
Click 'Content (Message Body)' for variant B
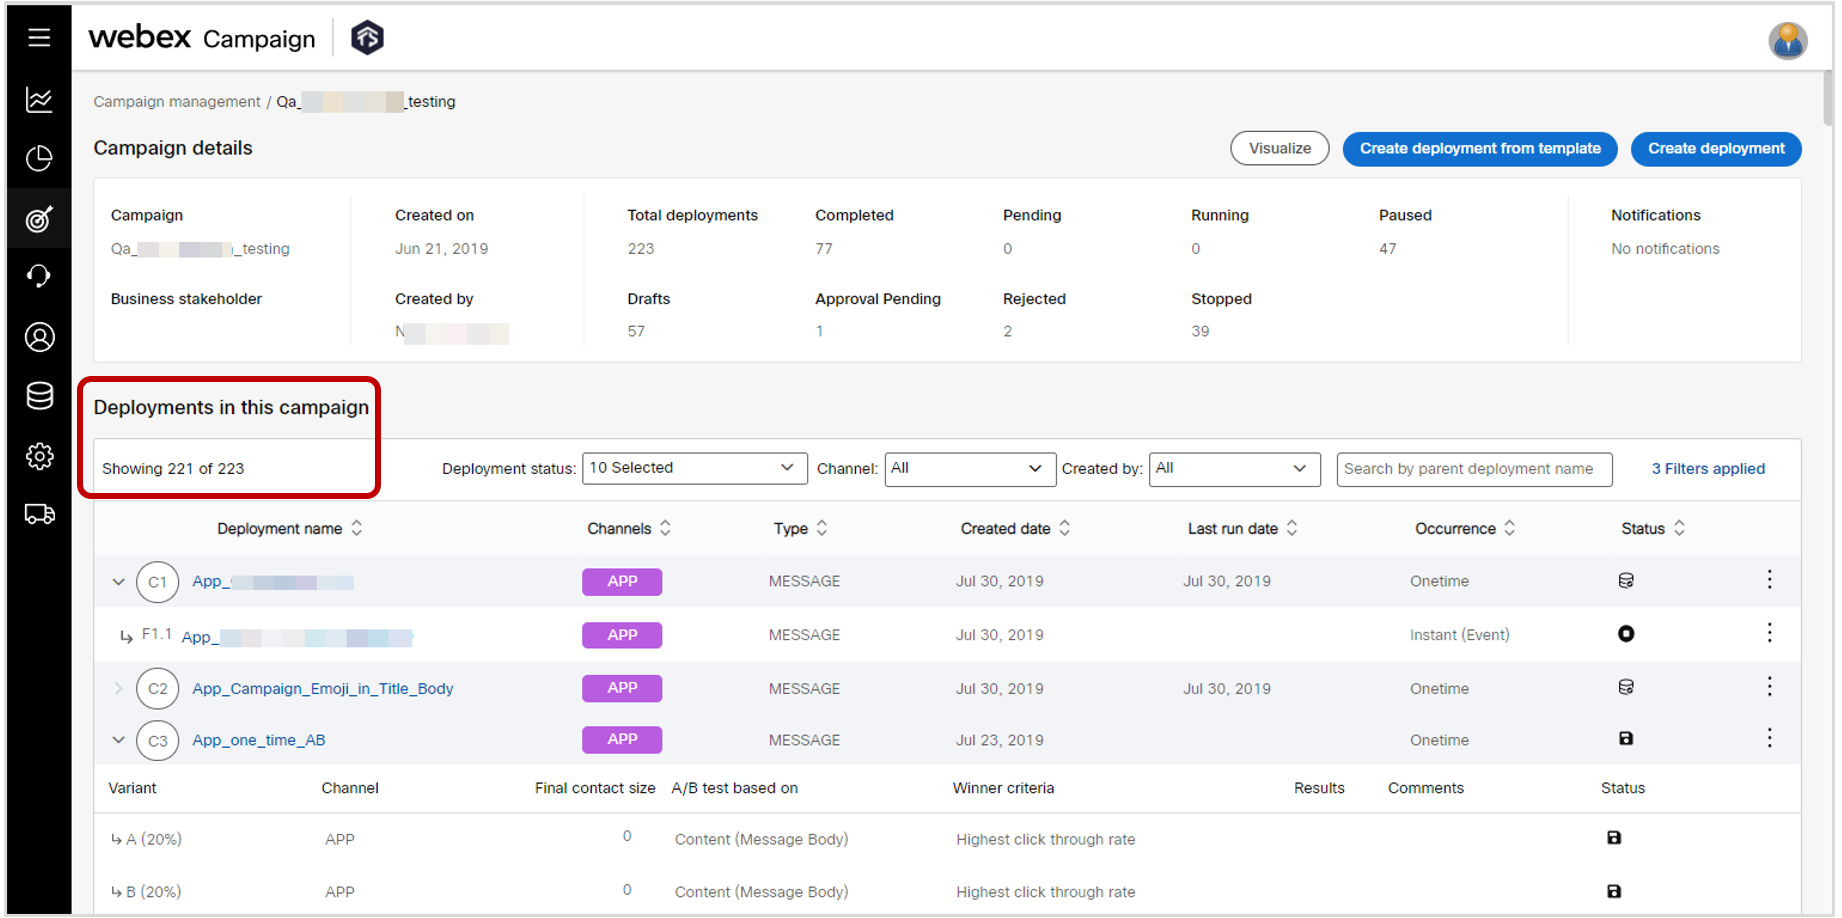(x=761, y=892)
